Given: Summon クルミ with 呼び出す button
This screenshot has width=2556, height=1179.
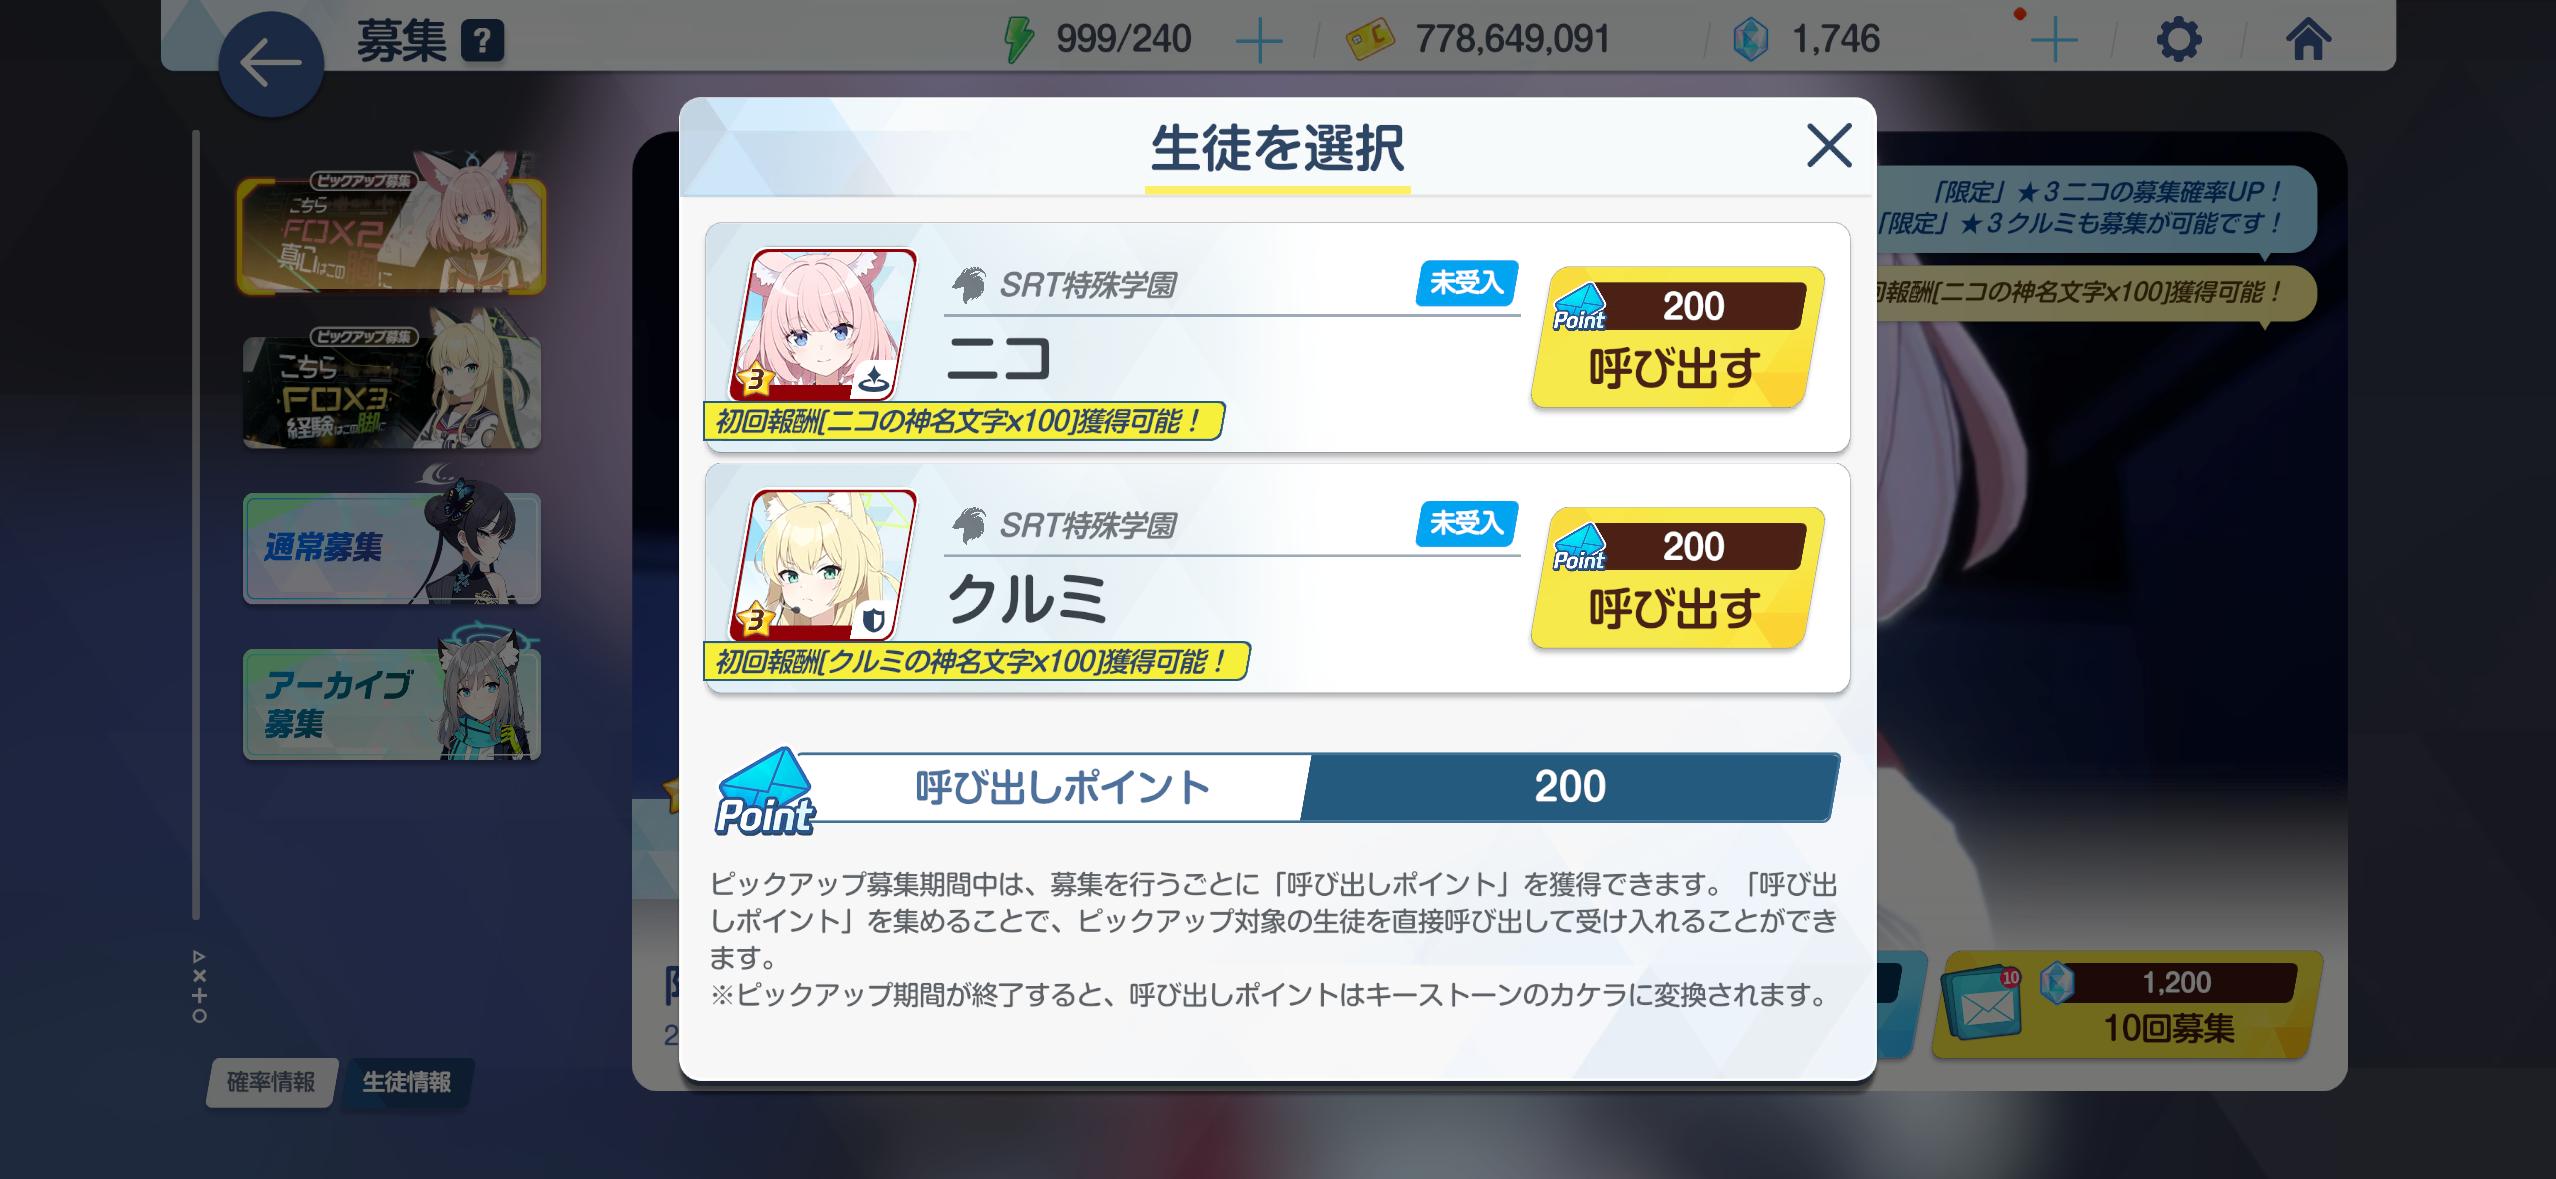Looking at the screenshot, I should click(x=1677, y=578).
